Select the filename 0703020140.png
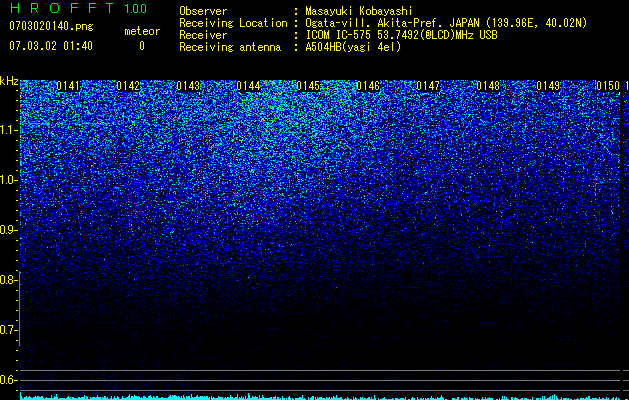The width and height of the screenshot is (629, 400). pos(51,26)
